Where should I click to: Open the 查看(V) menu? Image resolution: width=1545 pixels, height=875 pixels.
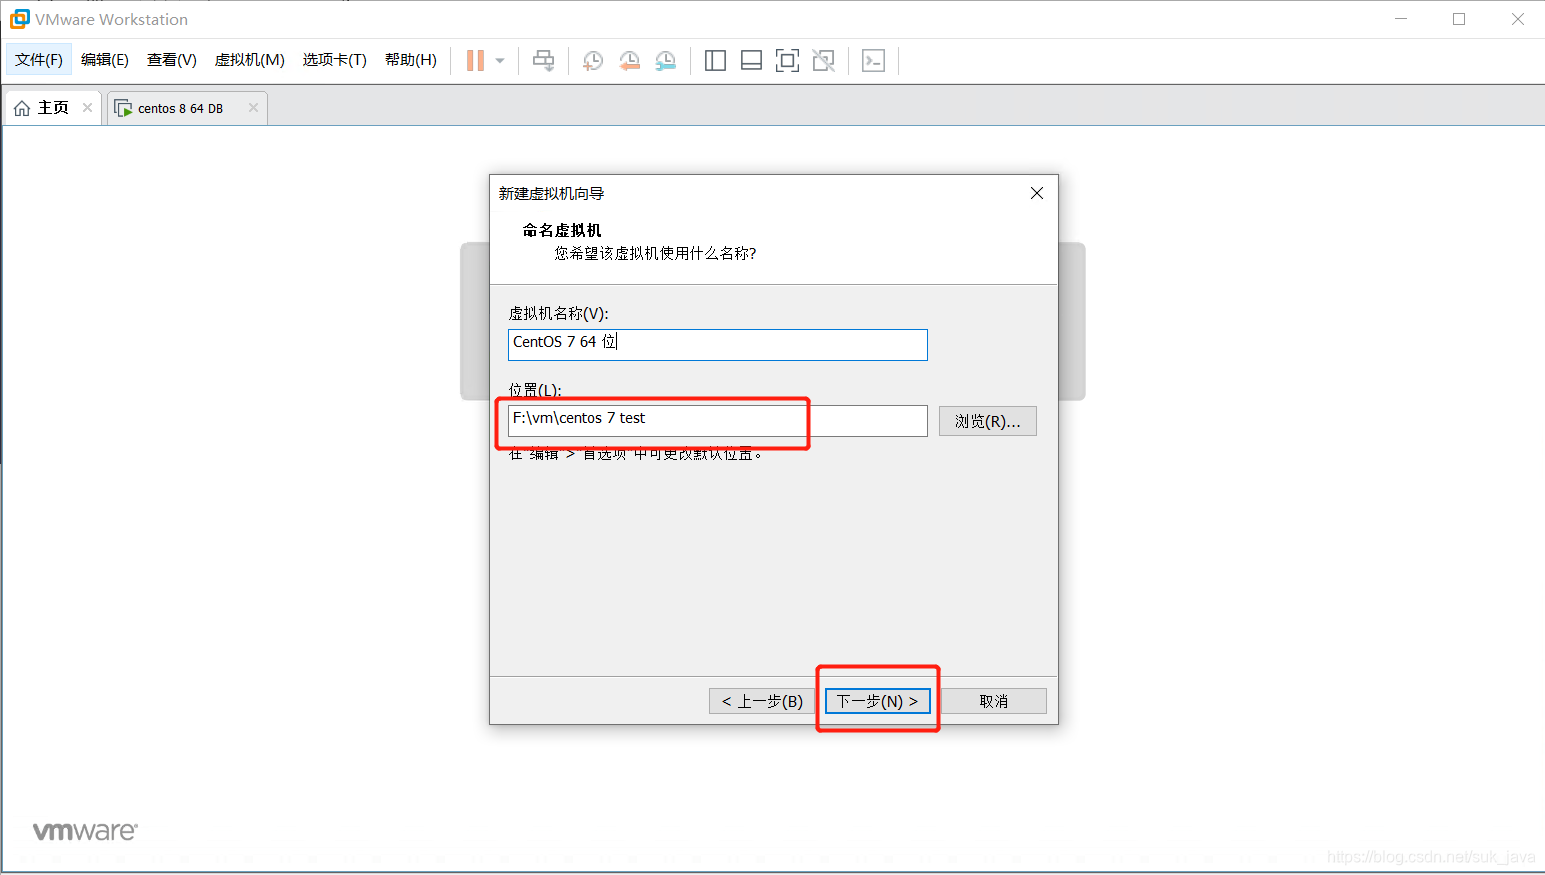point(172,60)
